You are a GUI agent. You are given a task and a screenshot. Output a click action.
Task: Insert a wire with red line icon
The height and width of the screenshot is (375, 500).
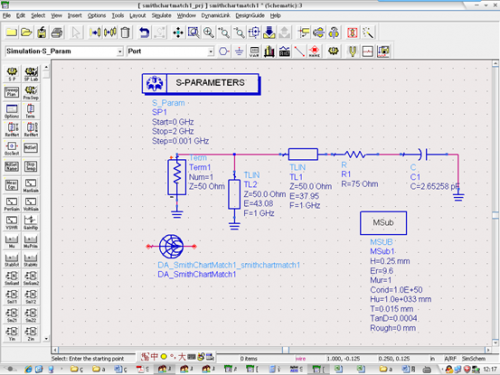pos(299,51)
